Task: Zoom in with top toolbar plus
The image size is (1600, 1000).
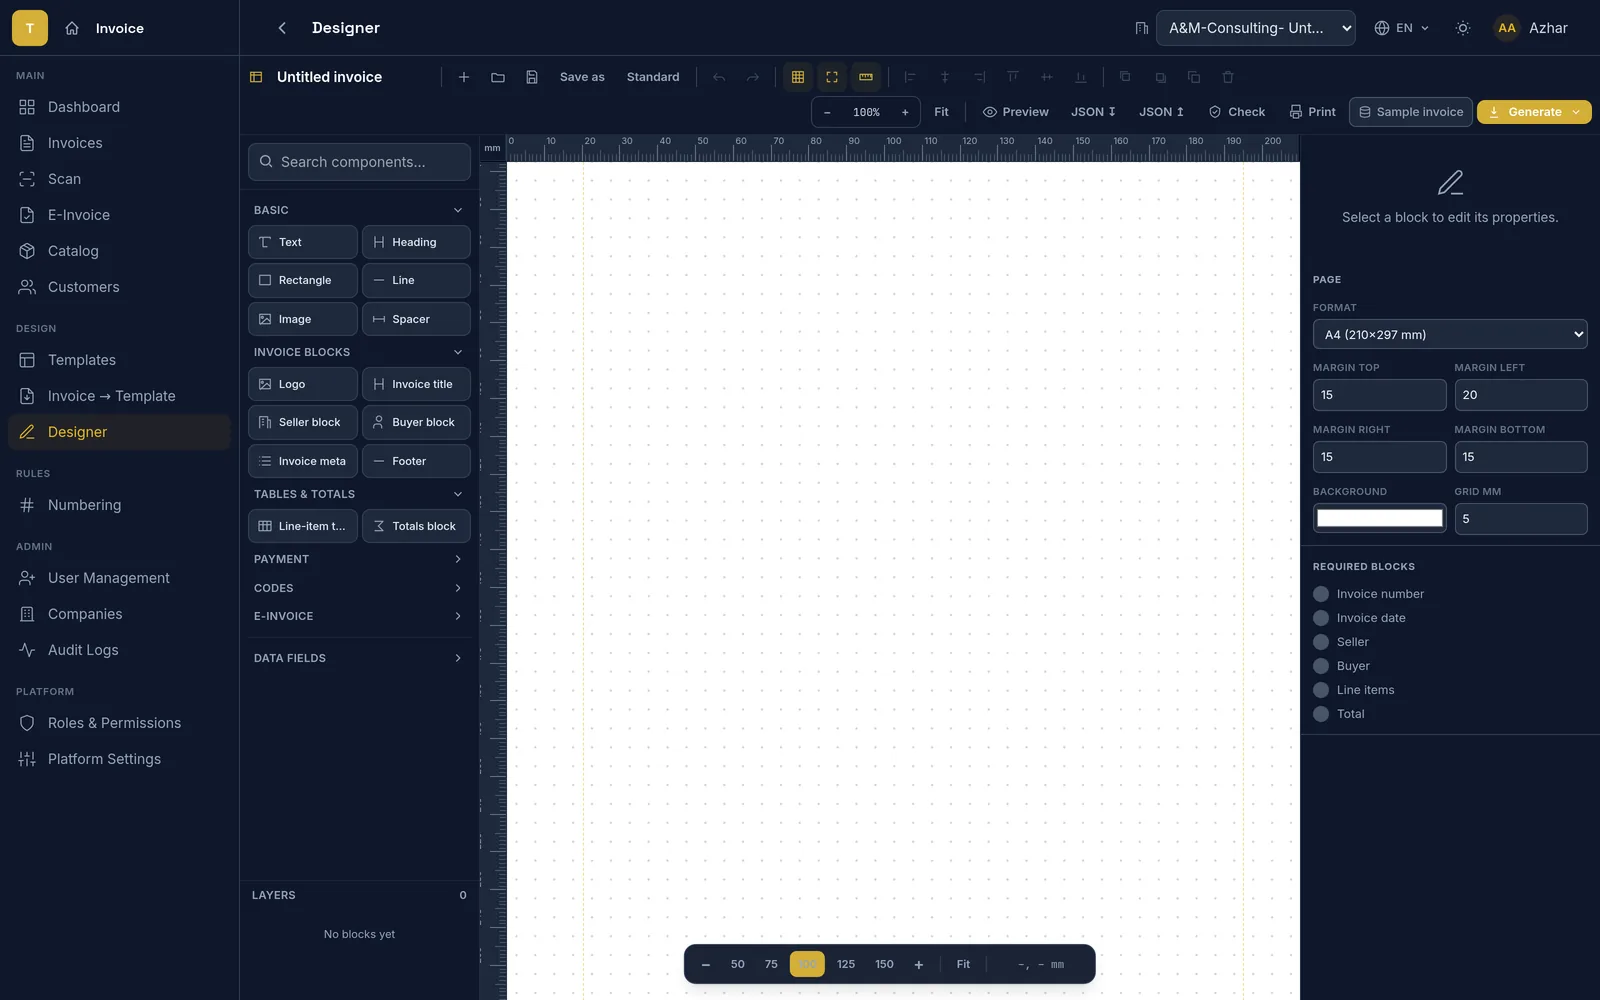Action: tap(905, 112)
